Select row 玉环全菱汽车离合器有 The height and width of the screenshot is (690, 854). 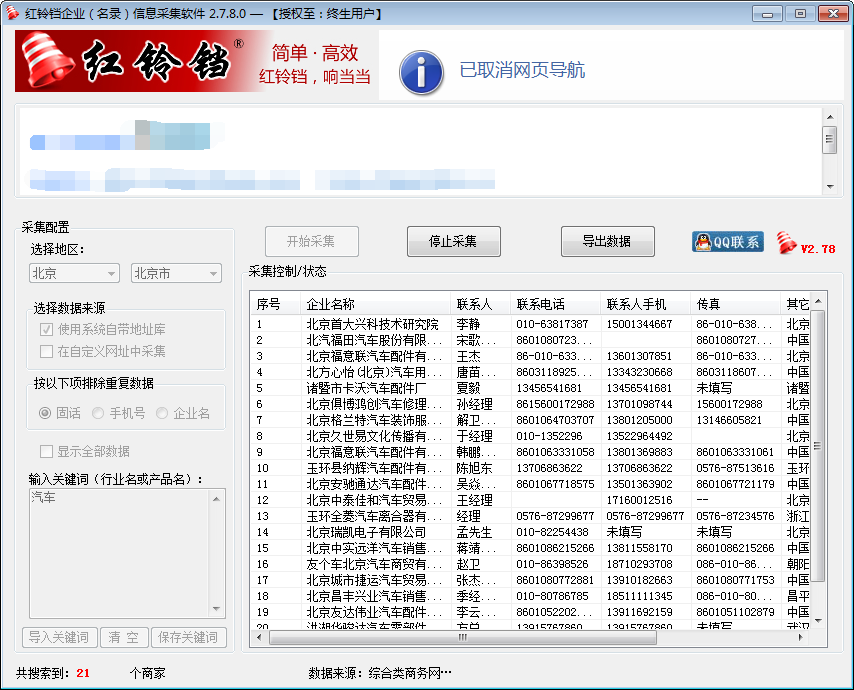click(530, 516)
